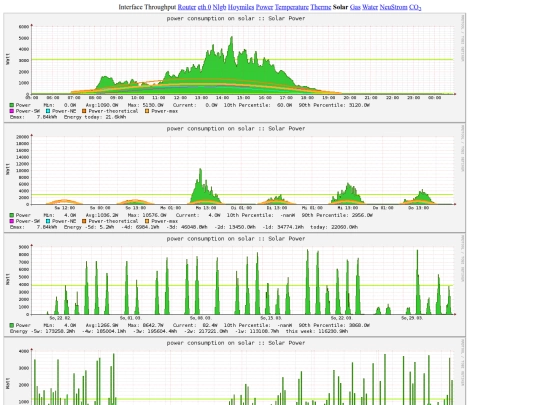The width and height of the screenshot is (540, 405).
Task: Open the Gas graphs link
Action: (x=355, y=7)
